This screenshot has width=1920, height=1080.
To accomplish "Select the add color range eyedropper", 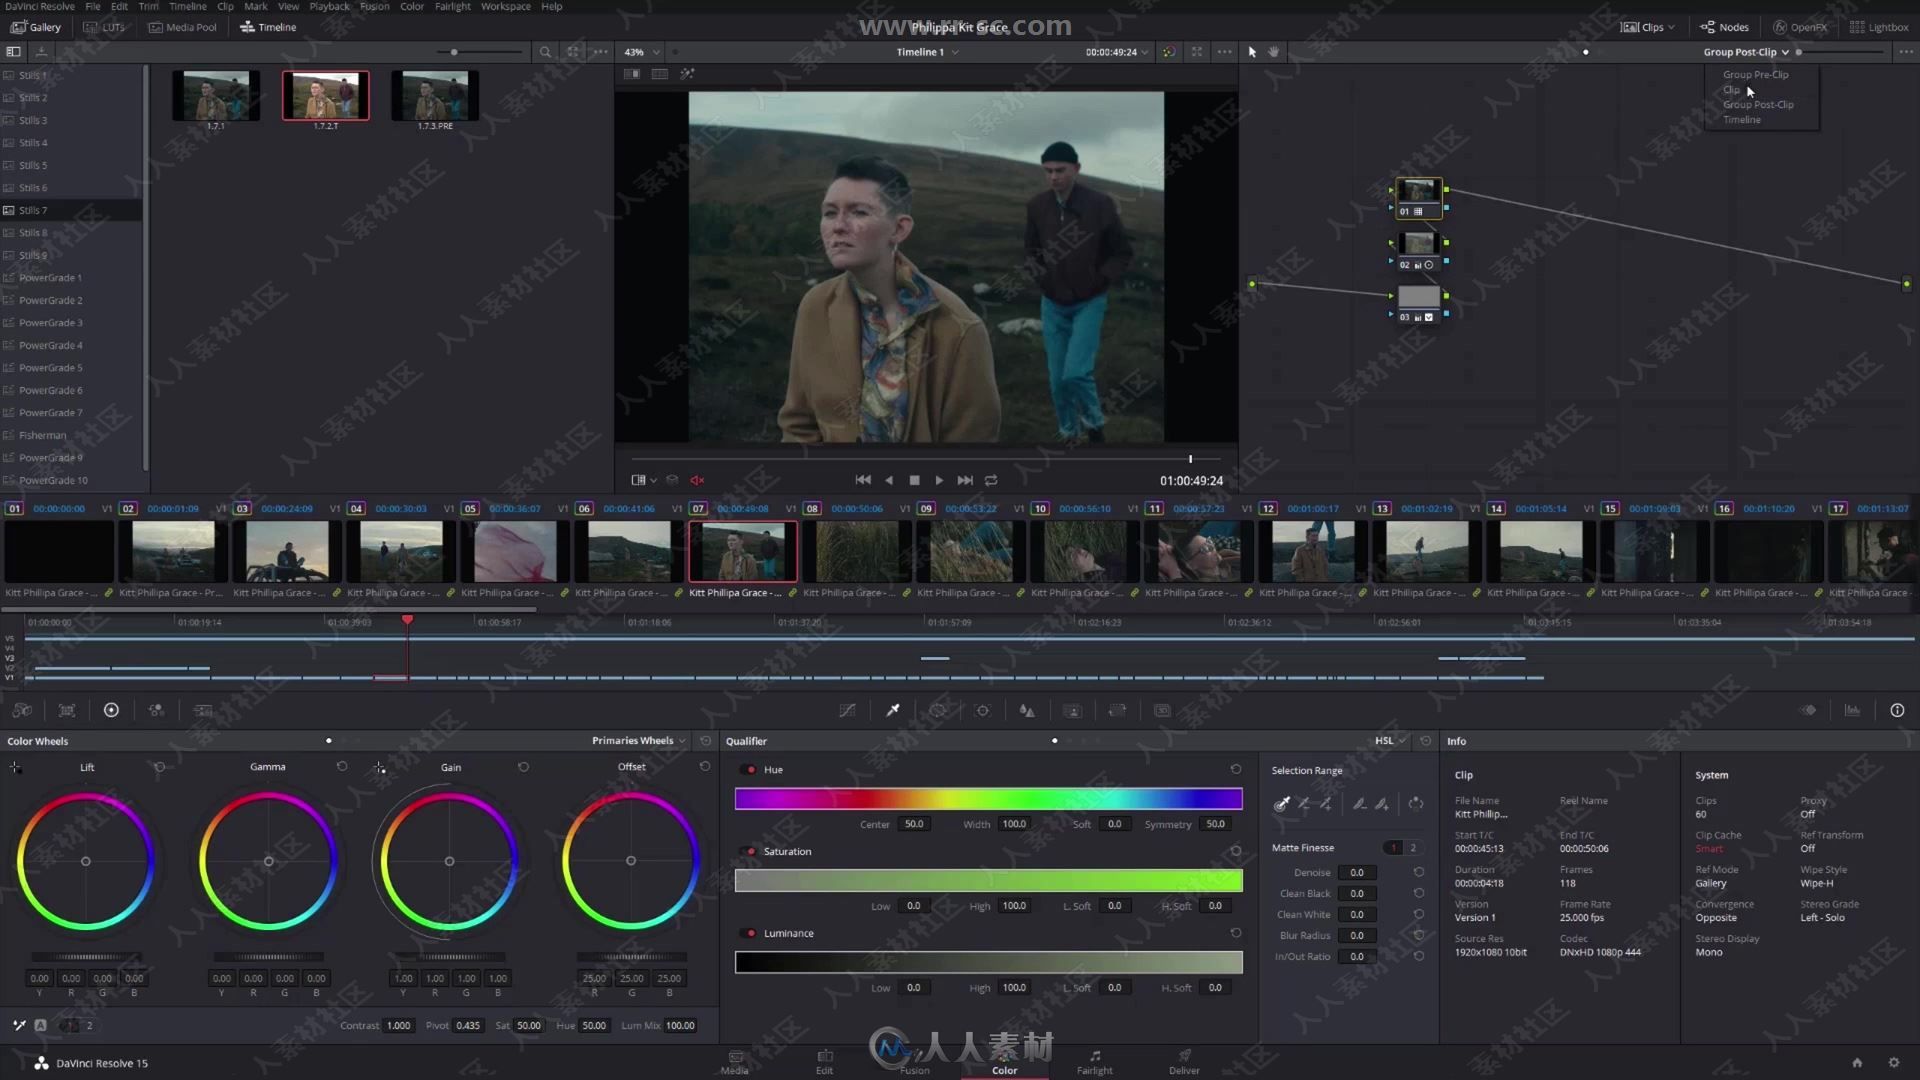I will point(1326,804).
